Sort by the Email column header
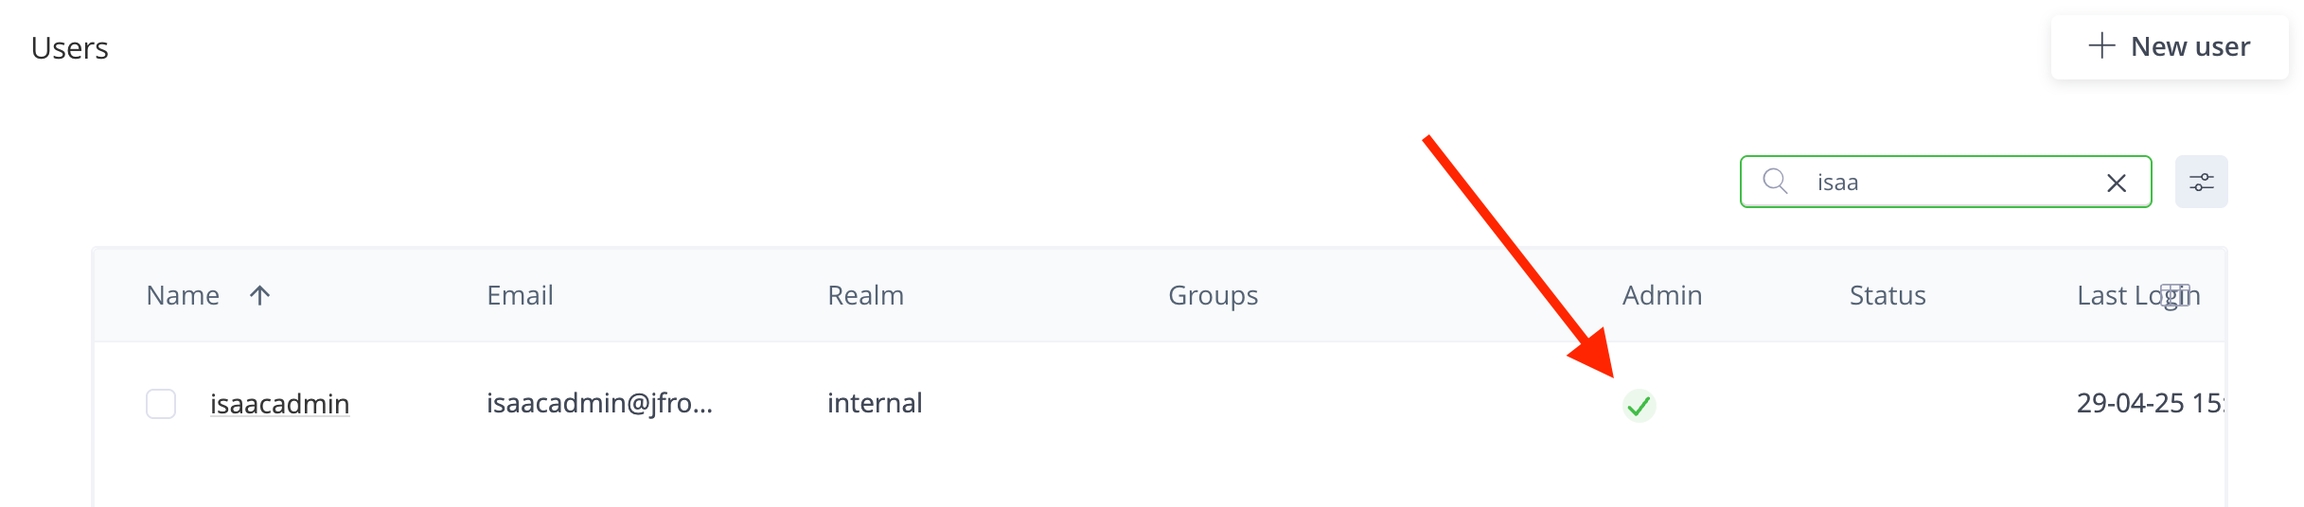The image size is (2304, 507). coord(520,295)
